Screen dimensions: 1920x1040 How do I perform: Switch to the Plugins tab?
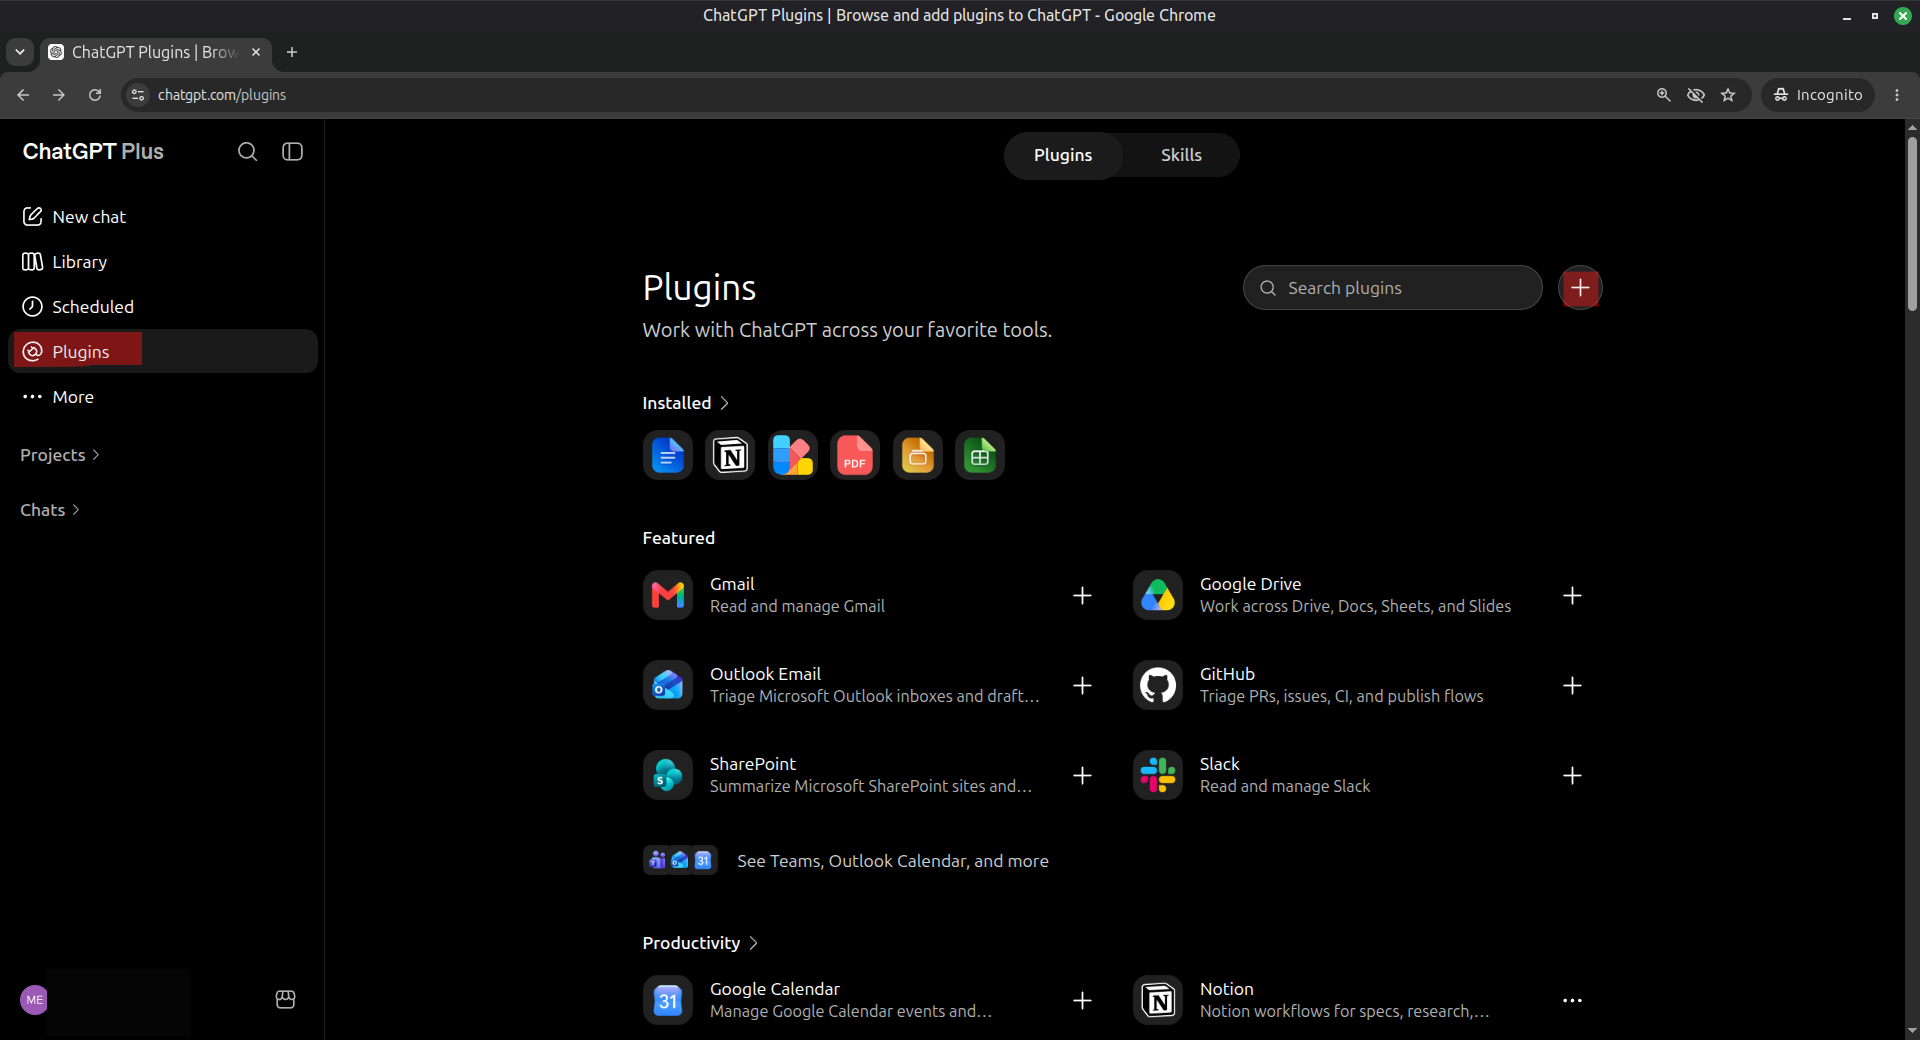point(1063,155)
